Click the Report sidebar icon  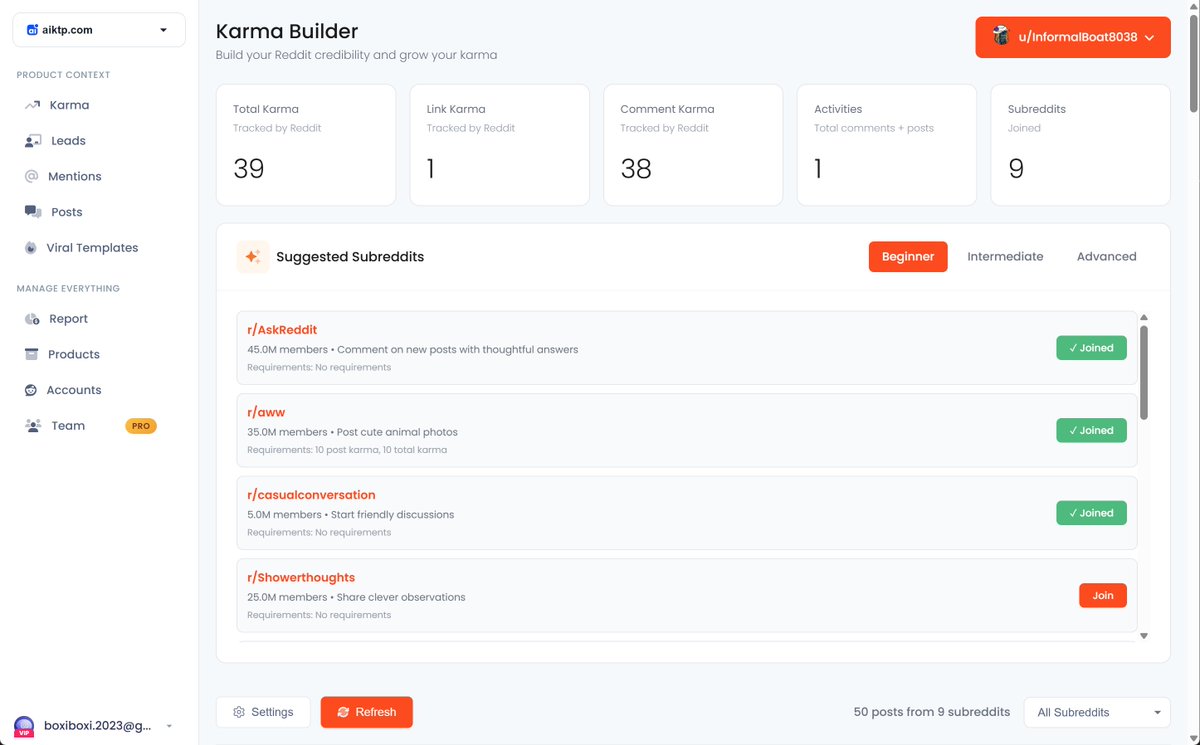[32, 319]
